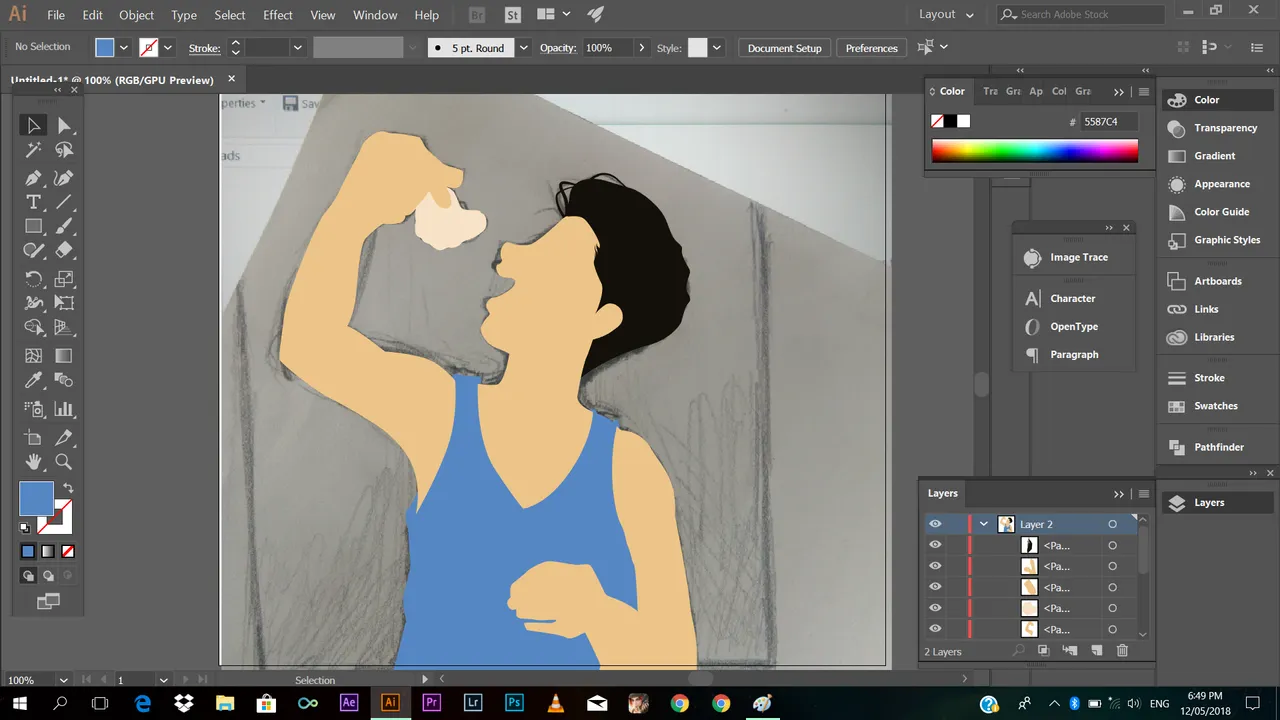Select the Shape Builder tool

33,328
